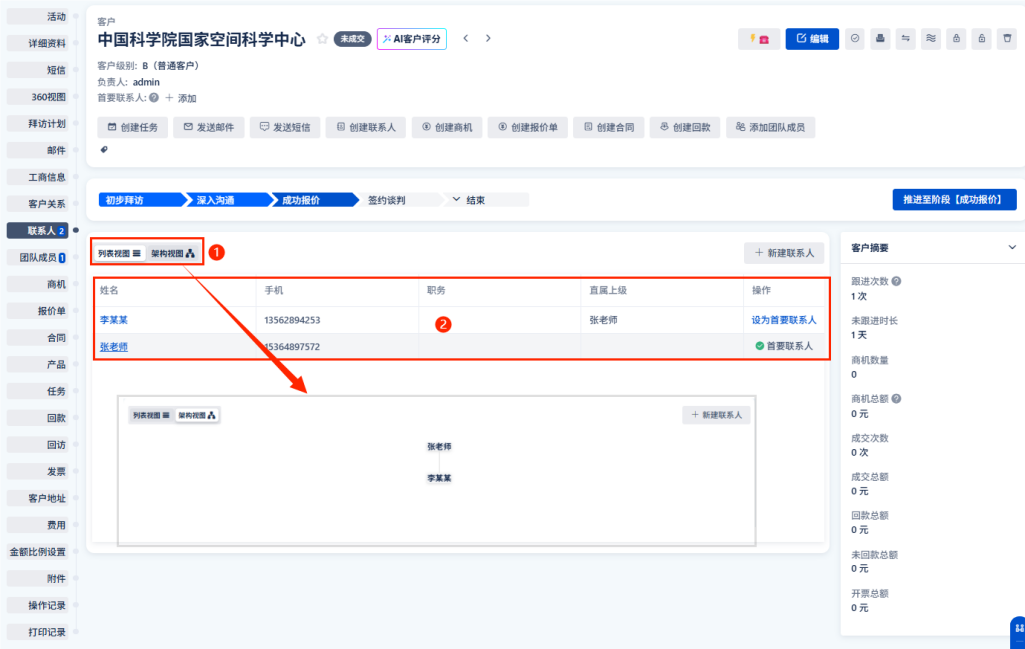Switch to 列表视图 list view
This screenshot has width=1025, height=649.
coord(119,254)
